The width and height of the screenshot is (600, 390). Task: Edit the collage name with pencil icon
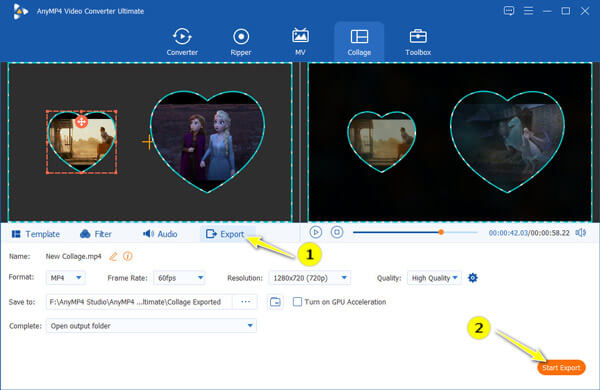click(x=113, y=256)
